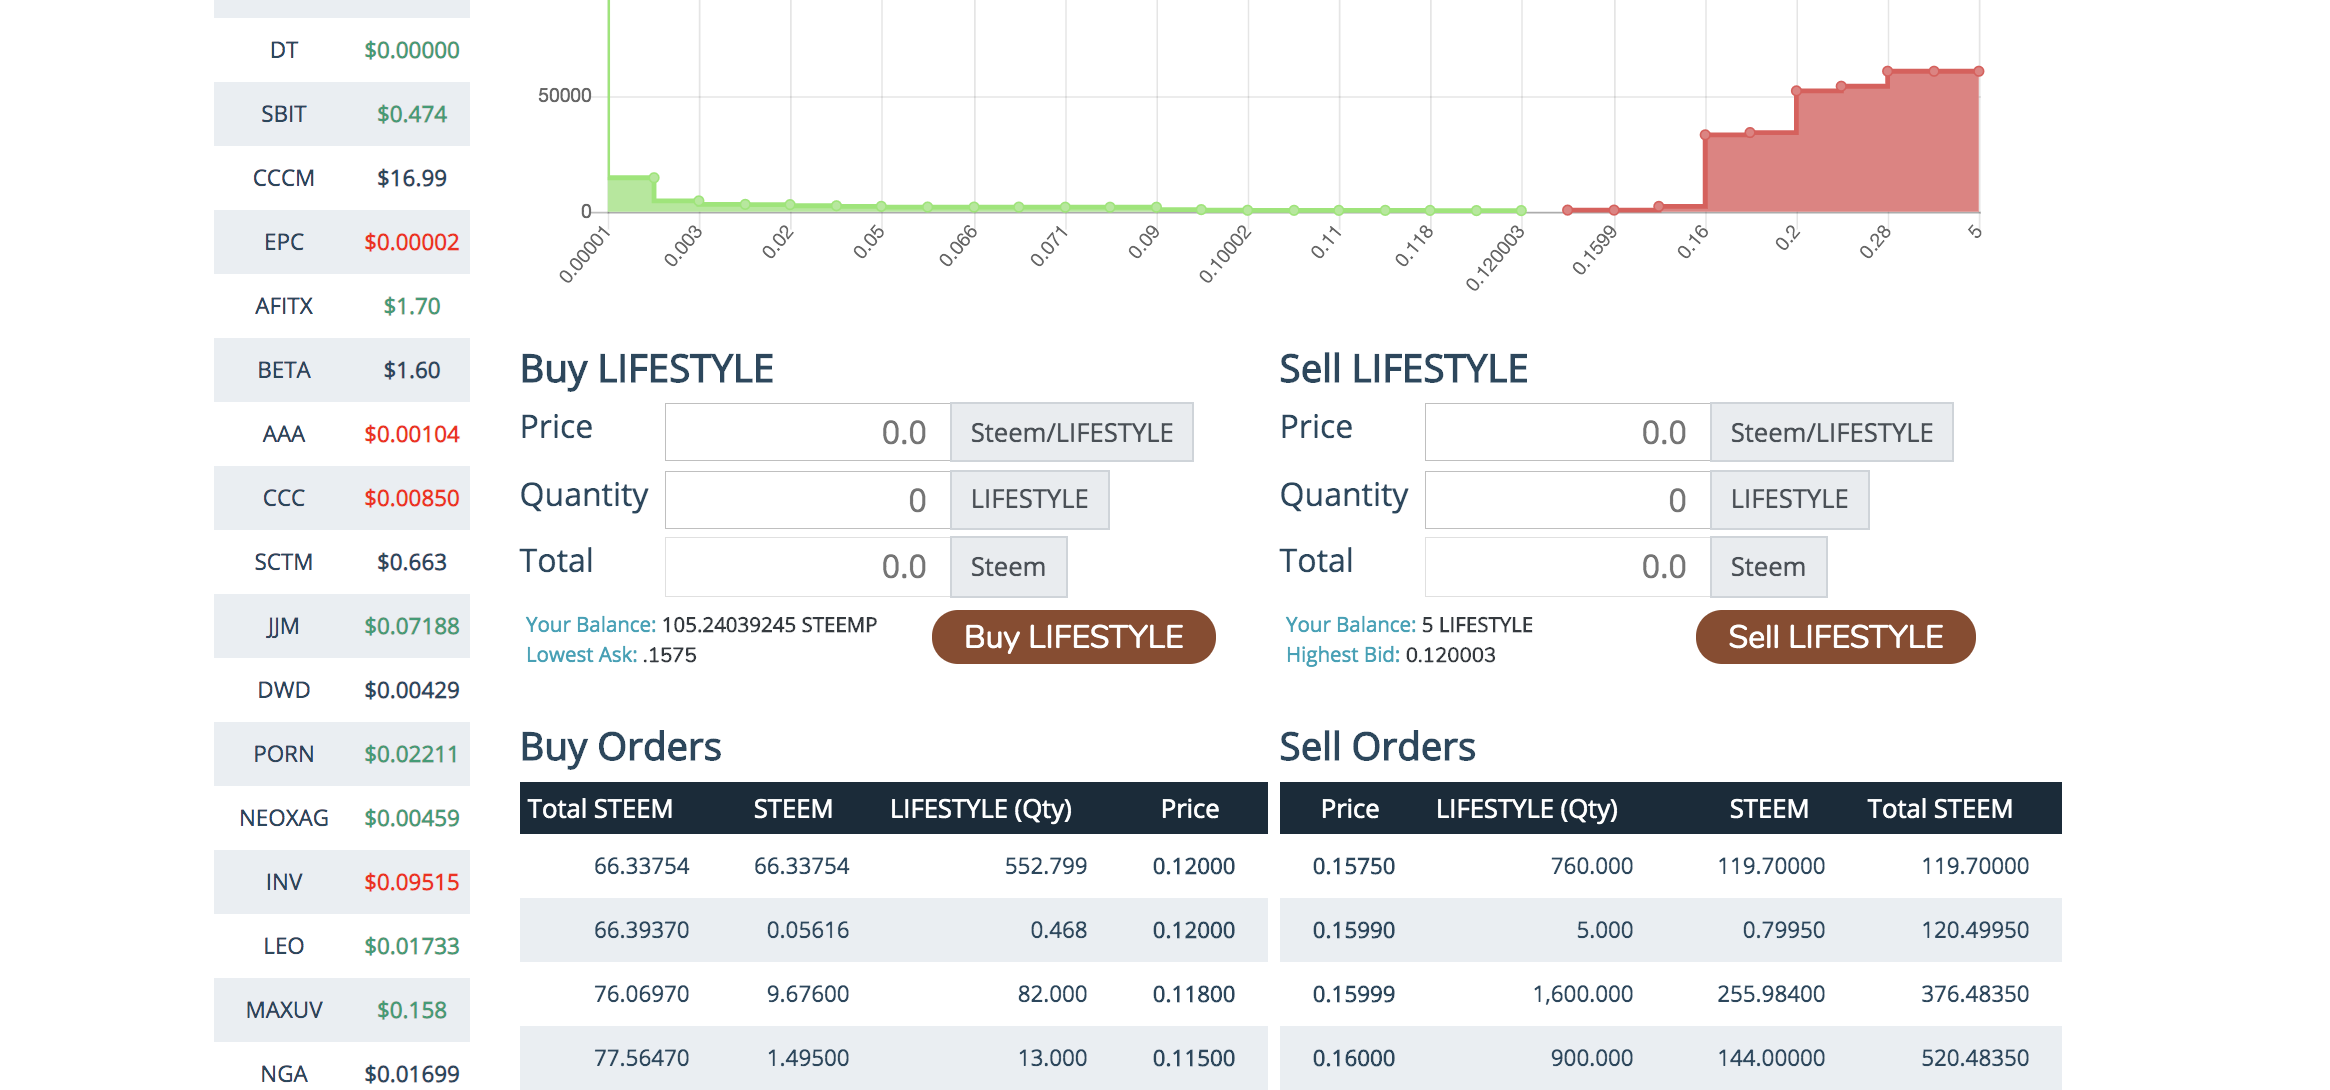Focus the Buy Quantity input field
This screenshot has width=2330, height=1090.
808,500
